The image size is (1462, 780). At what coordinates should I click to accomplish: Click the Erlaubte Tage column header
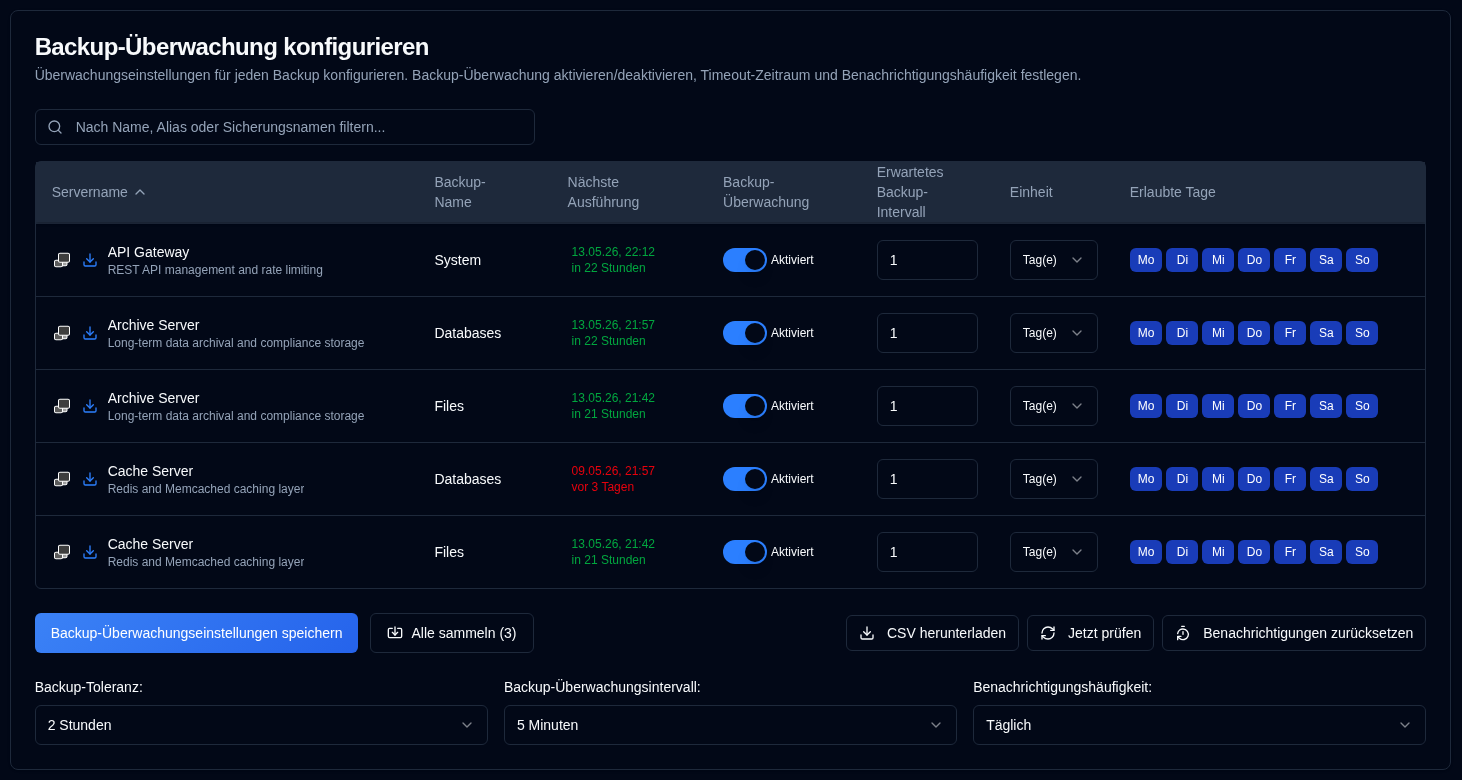pos(1172,192)
